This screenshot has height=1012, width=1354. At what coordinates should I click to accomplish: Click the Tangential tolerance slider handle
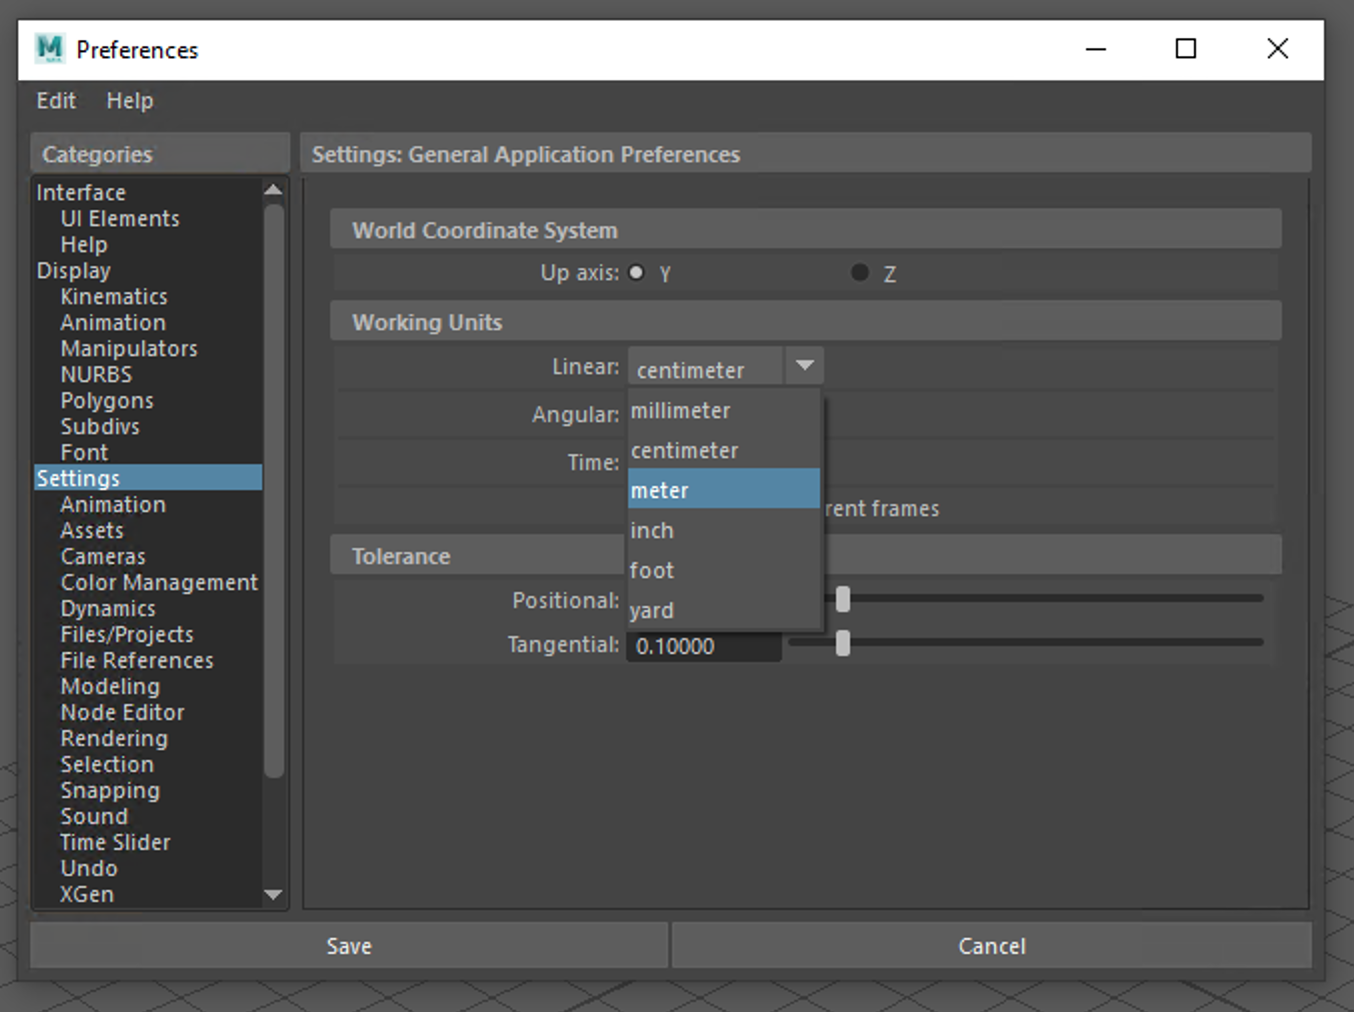pos(843,644)
